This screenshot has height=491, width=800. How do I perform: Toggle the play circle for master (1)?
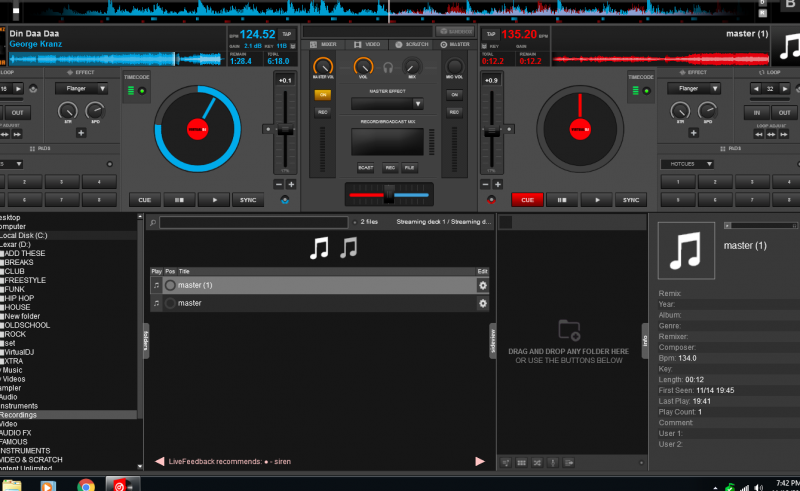tap(170, 285)
